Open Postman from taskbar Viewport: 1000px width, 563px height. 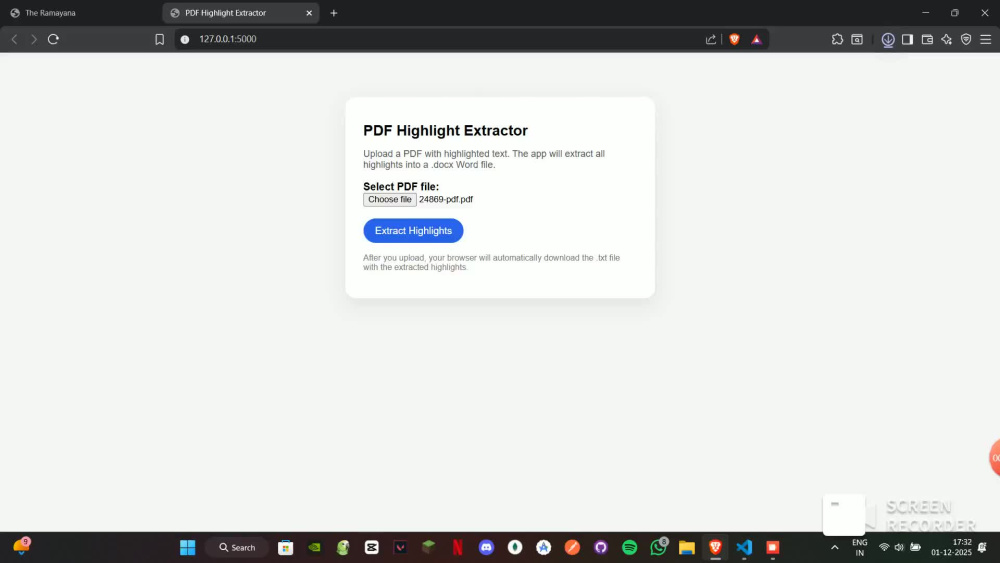pos(572,547)
